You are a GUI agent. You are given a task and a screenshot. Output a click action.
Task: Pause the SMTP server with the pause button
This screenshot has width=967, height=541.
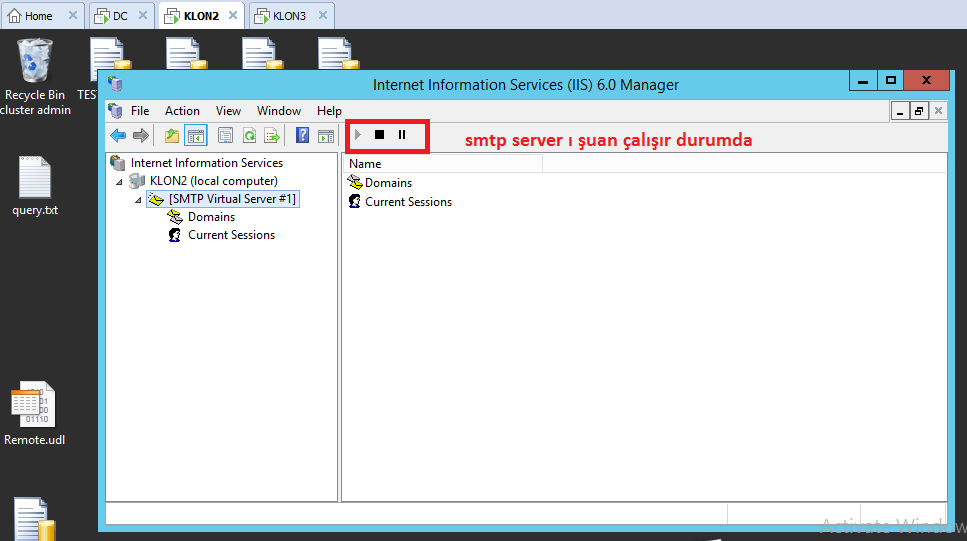click(x=402, y=134)
